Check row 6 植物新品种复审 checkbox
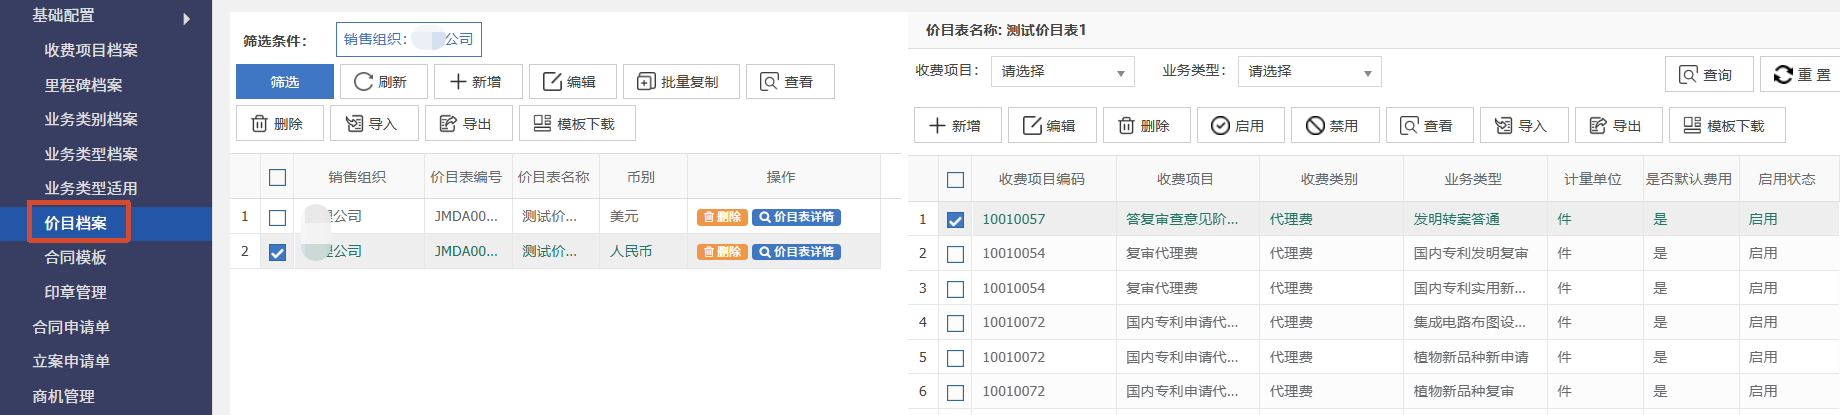This screenshot has width=1840, height=415. coord(956,393)
